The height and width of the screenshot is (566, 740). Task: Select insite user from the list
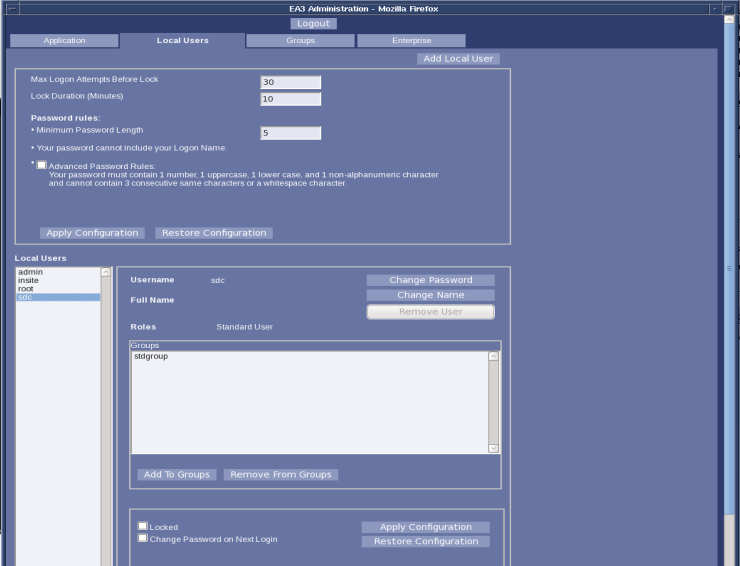[x=29, y=281]
